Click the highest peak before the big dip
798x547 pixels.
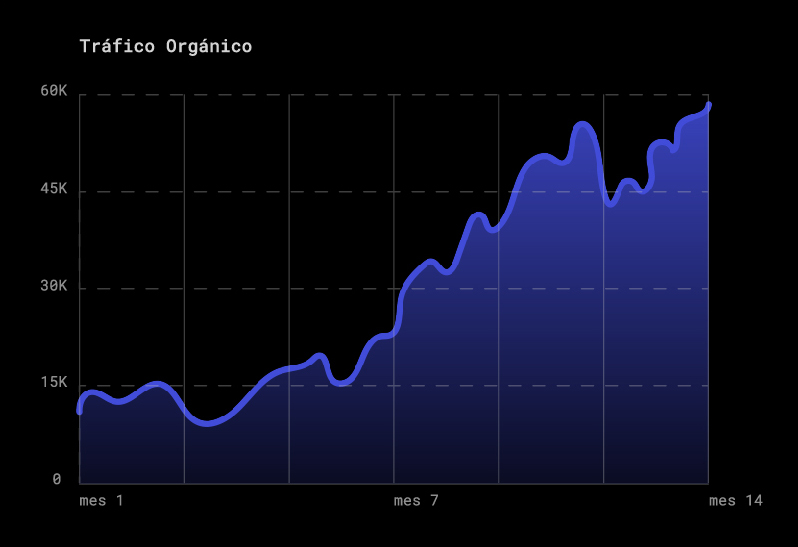[x=582, y=124]
